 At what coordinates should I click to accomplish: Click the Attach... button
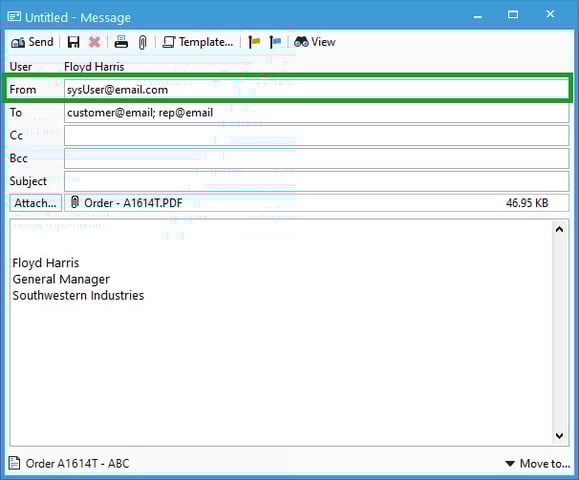(35, 203)
